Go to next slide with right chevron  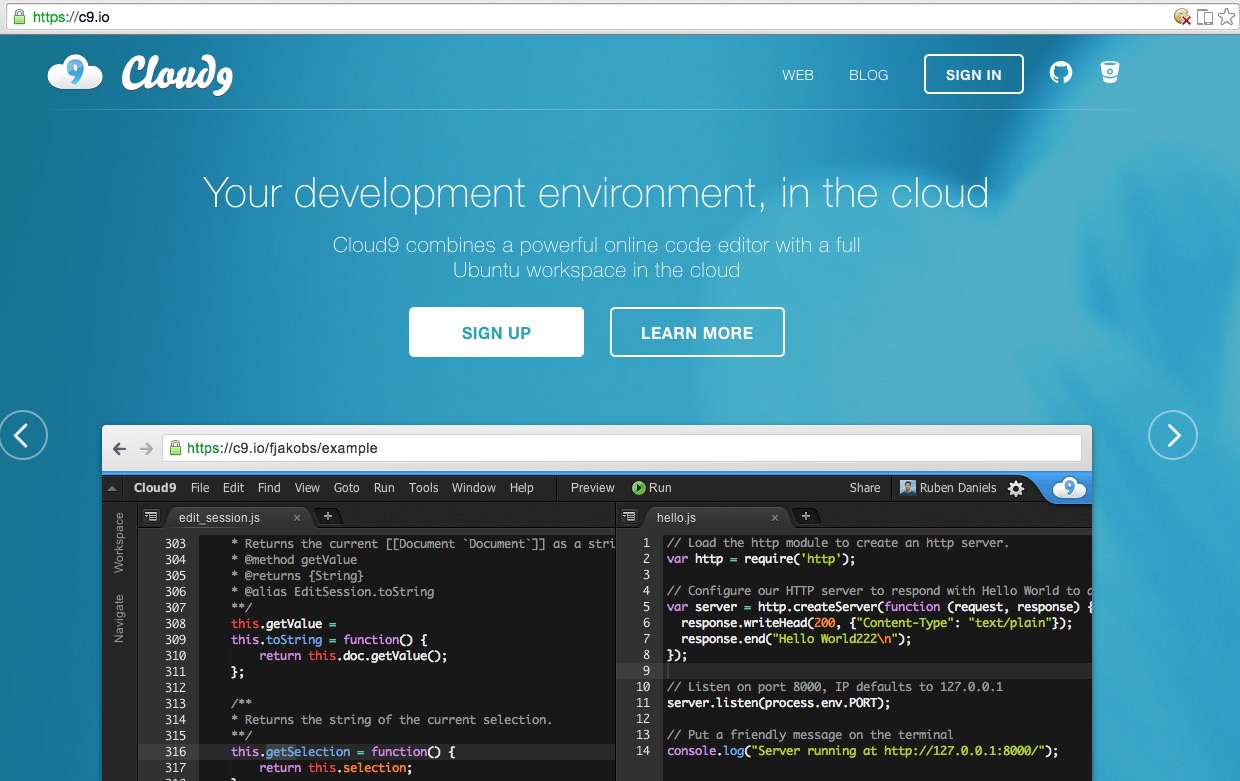pos(1173,435)
